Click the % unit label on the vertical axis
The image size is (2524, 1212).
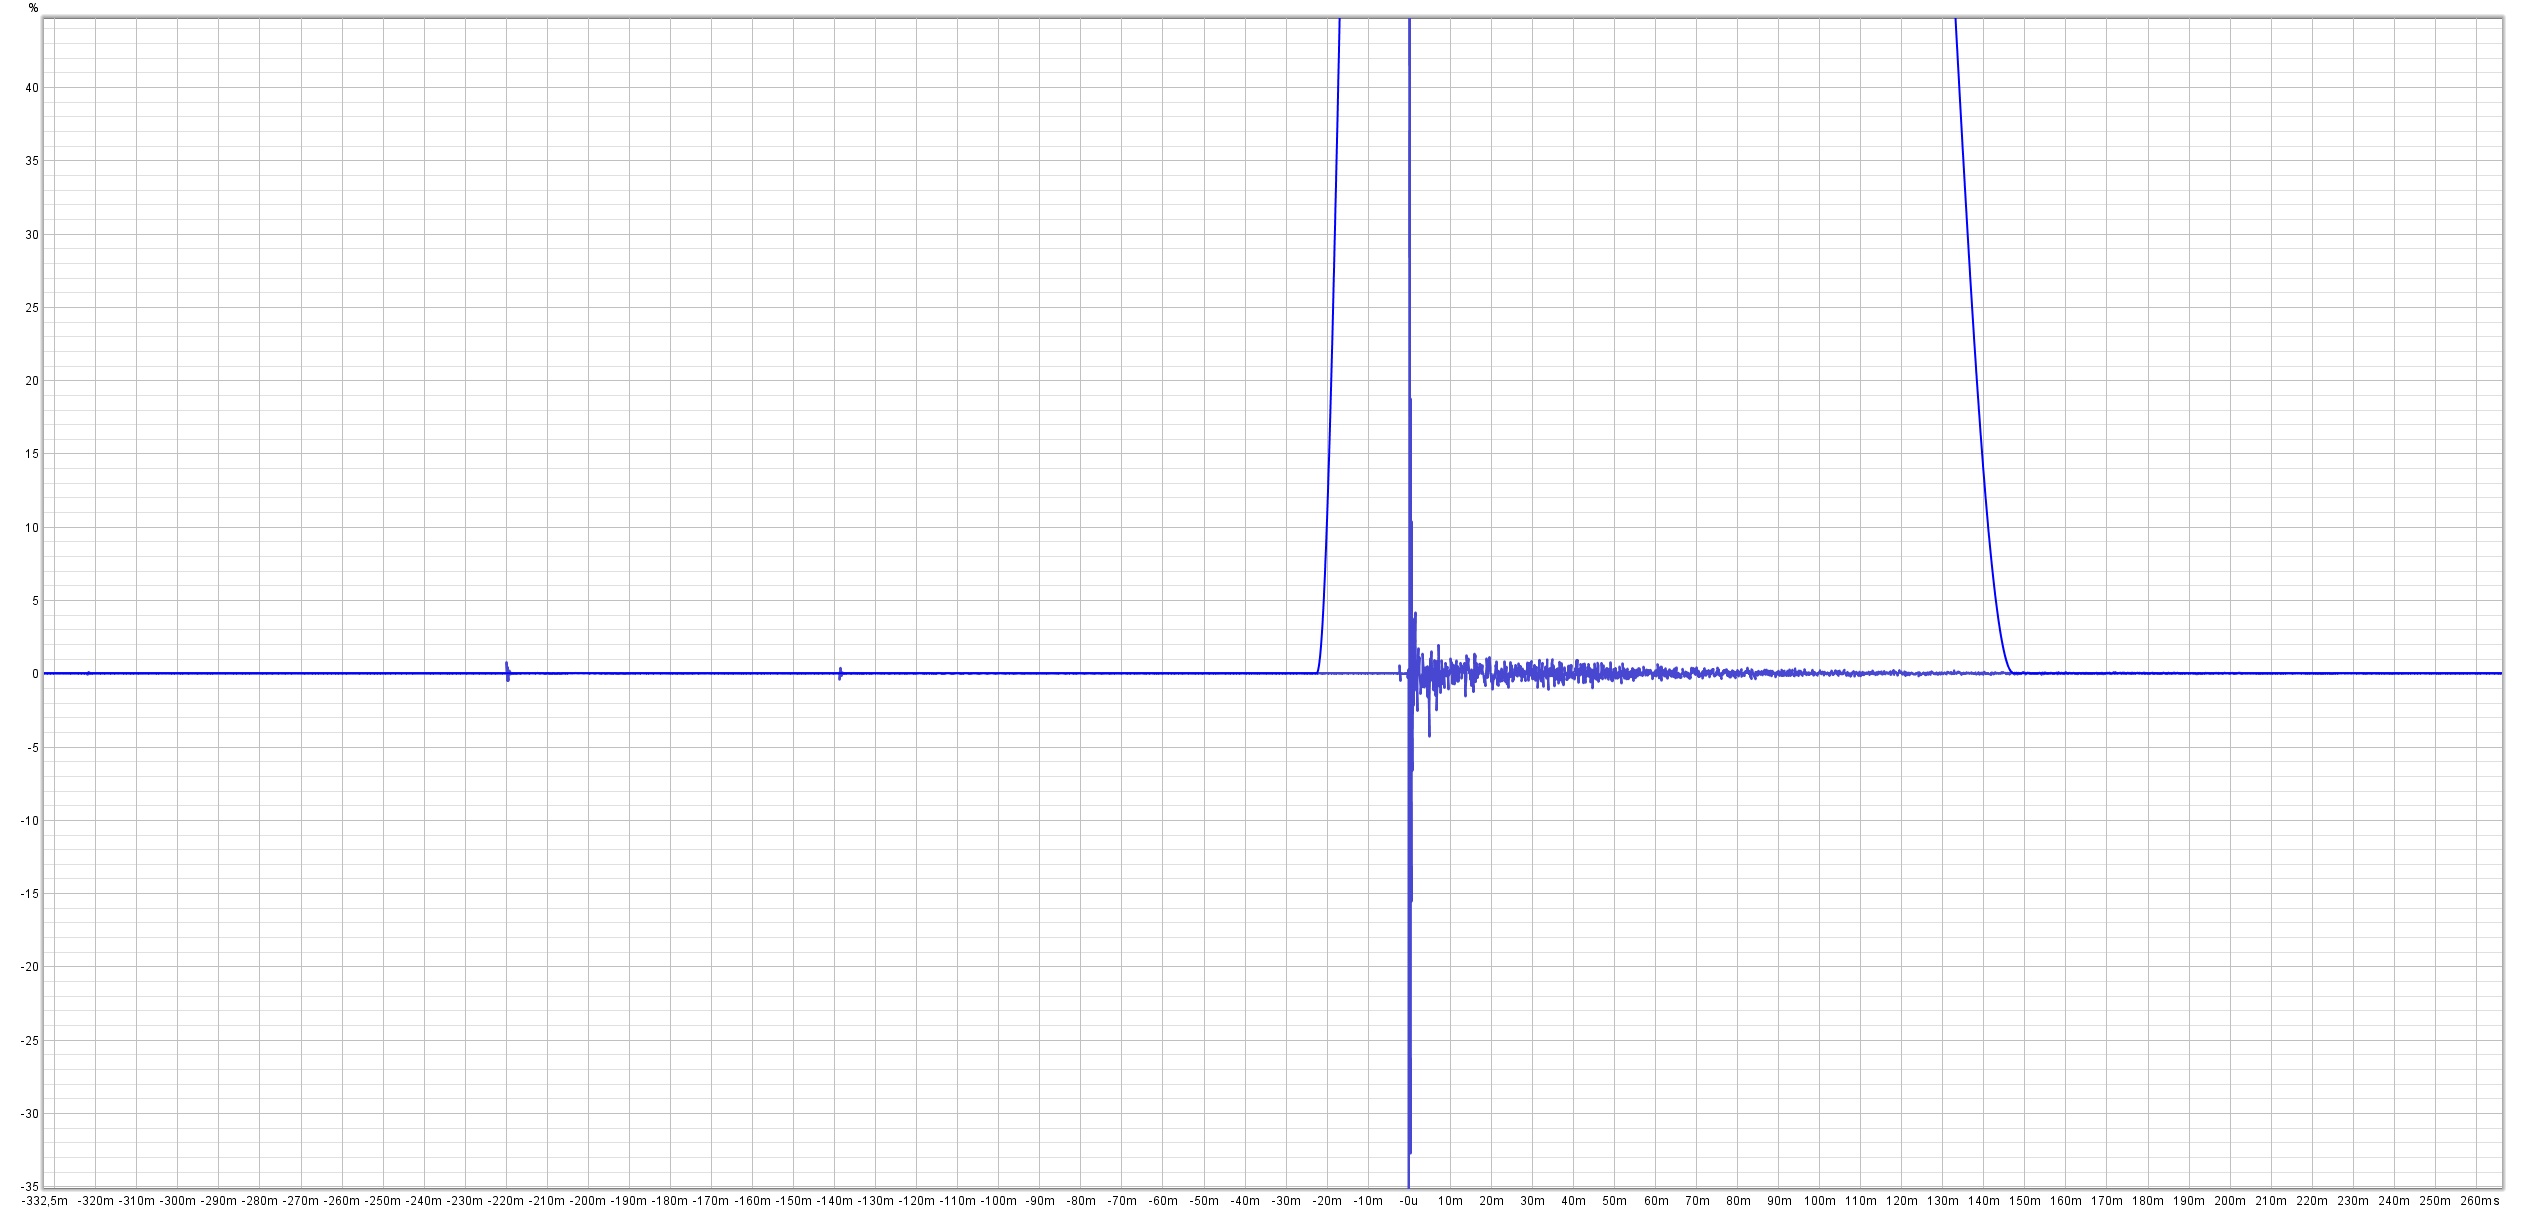[34, 8]
